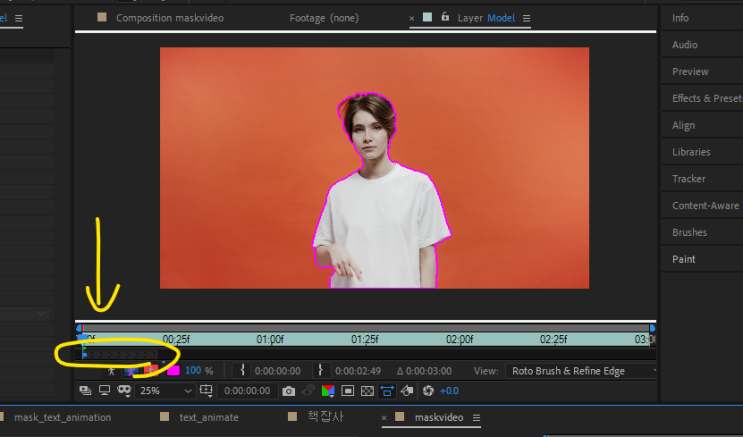Open the 25% magnification dropdown
Screen dimensions: 743x437
pos(164,391)
